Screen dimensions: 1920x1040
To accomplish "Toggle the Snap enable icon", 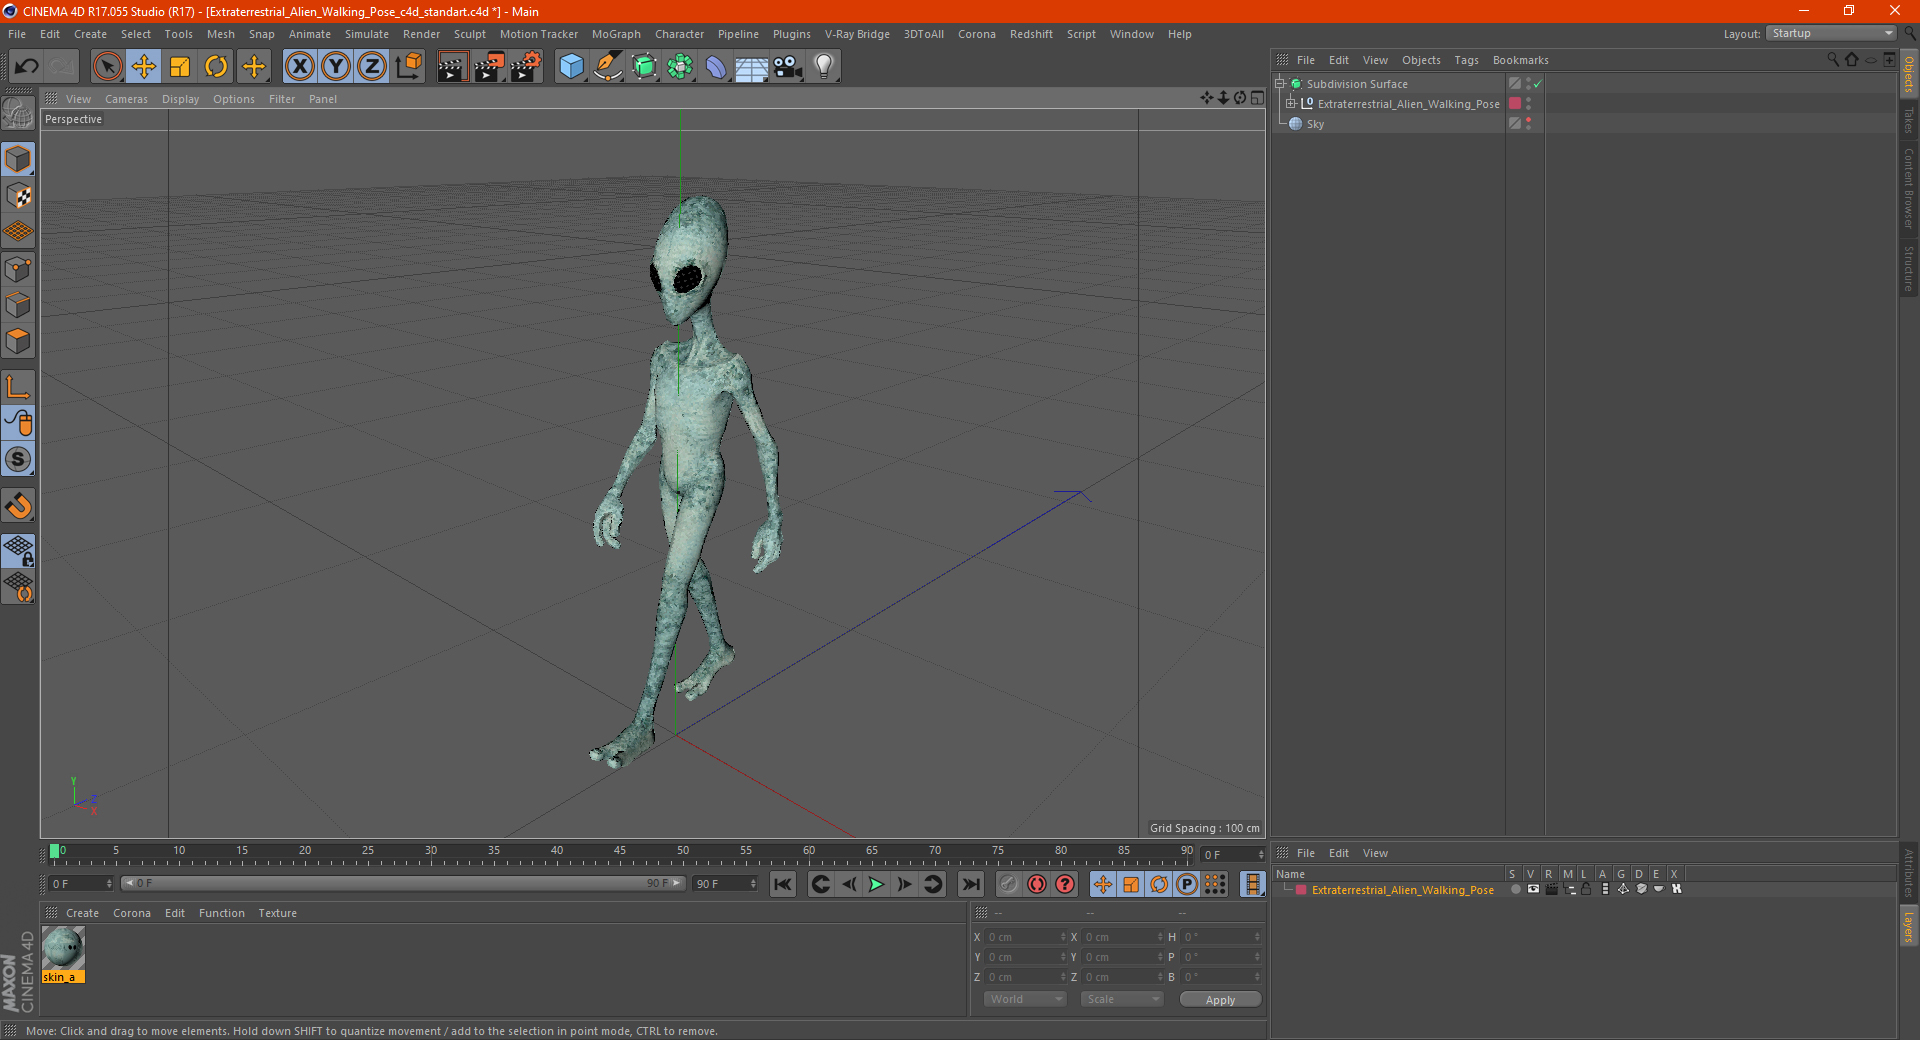I will 19,460.
